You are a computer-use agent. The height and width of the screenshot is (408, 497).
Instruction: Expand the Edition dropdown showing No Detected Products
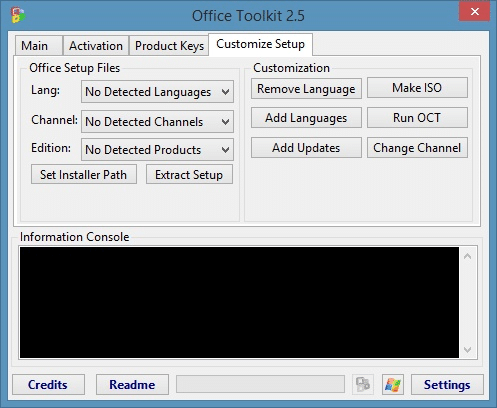(157, 150)
